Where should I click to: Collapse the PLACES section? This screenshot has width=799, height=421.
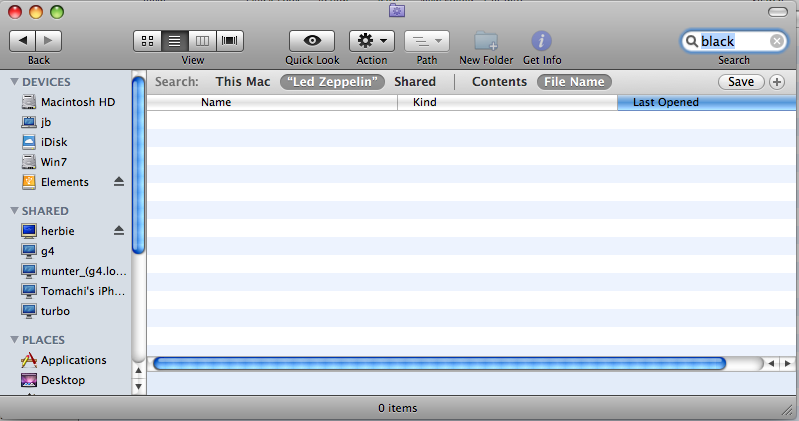pos(14,339)
